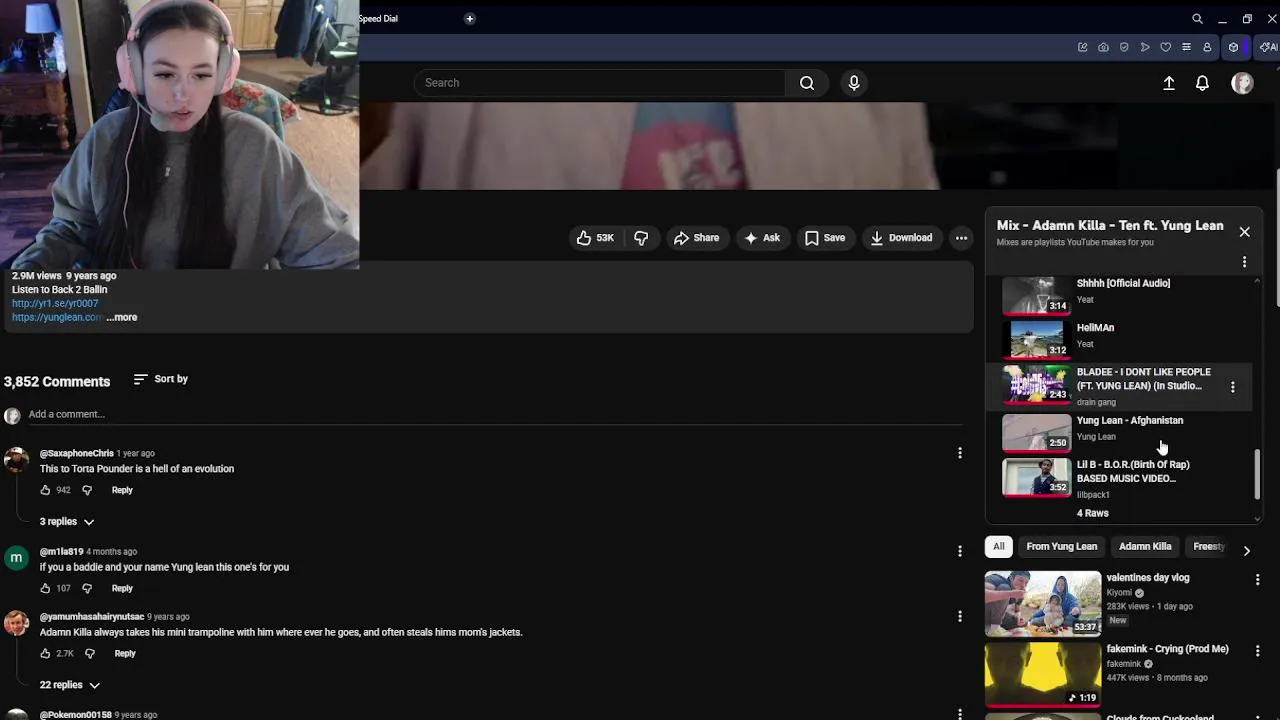The height and width of the screenshot is (720, 1280).
Task: Play Yeat Shhhh Official Audio from playlist
Action: [x=1127, y=294]
